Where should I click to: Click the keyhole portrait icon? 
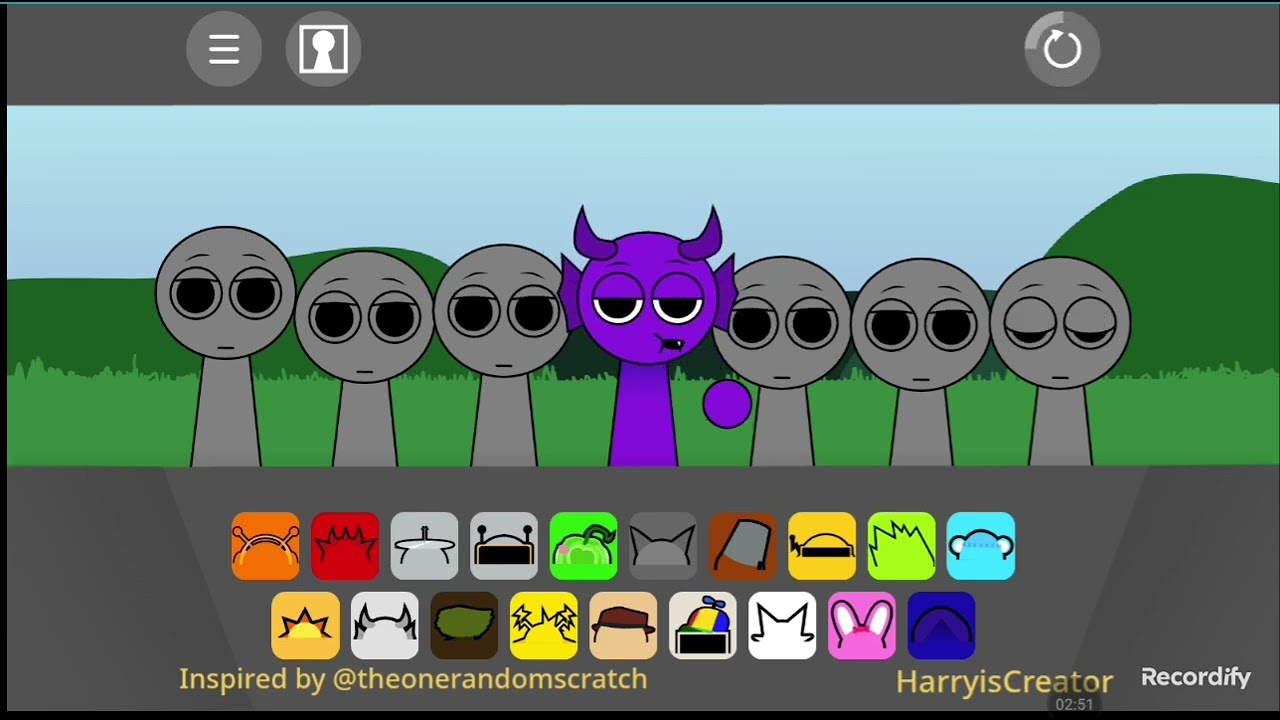coord(323,48)
